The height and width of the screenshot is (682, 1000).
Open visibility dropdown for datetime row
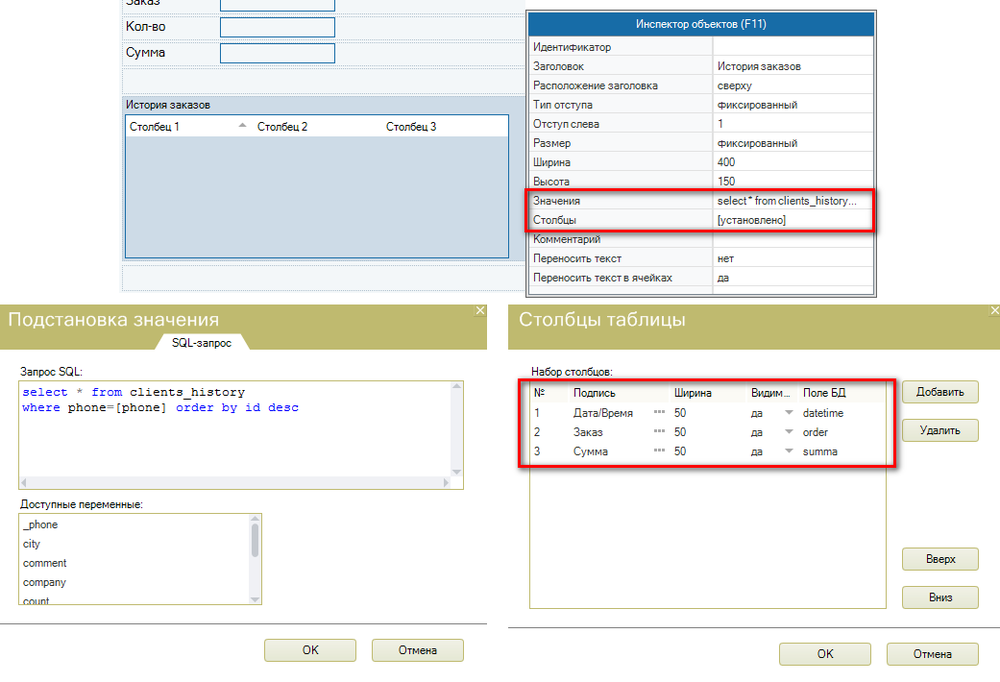(788, 413)
